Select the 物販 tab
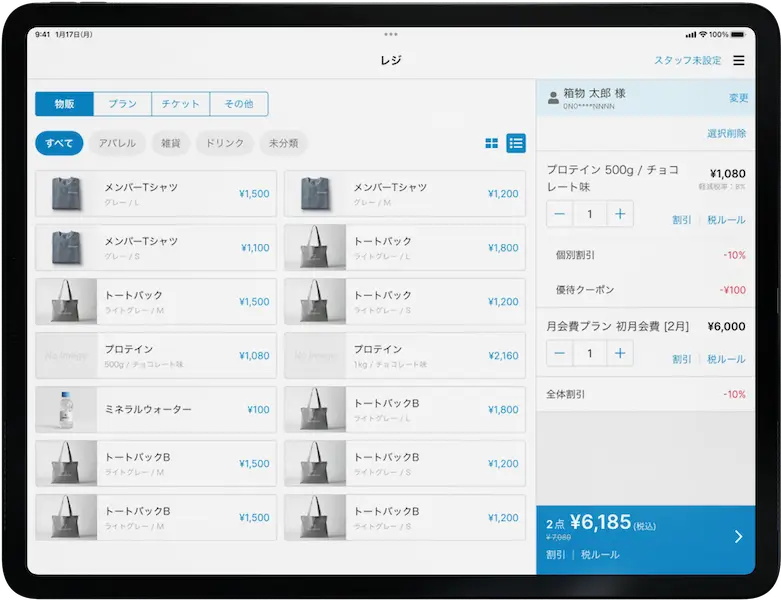 (x=64, y=104)
